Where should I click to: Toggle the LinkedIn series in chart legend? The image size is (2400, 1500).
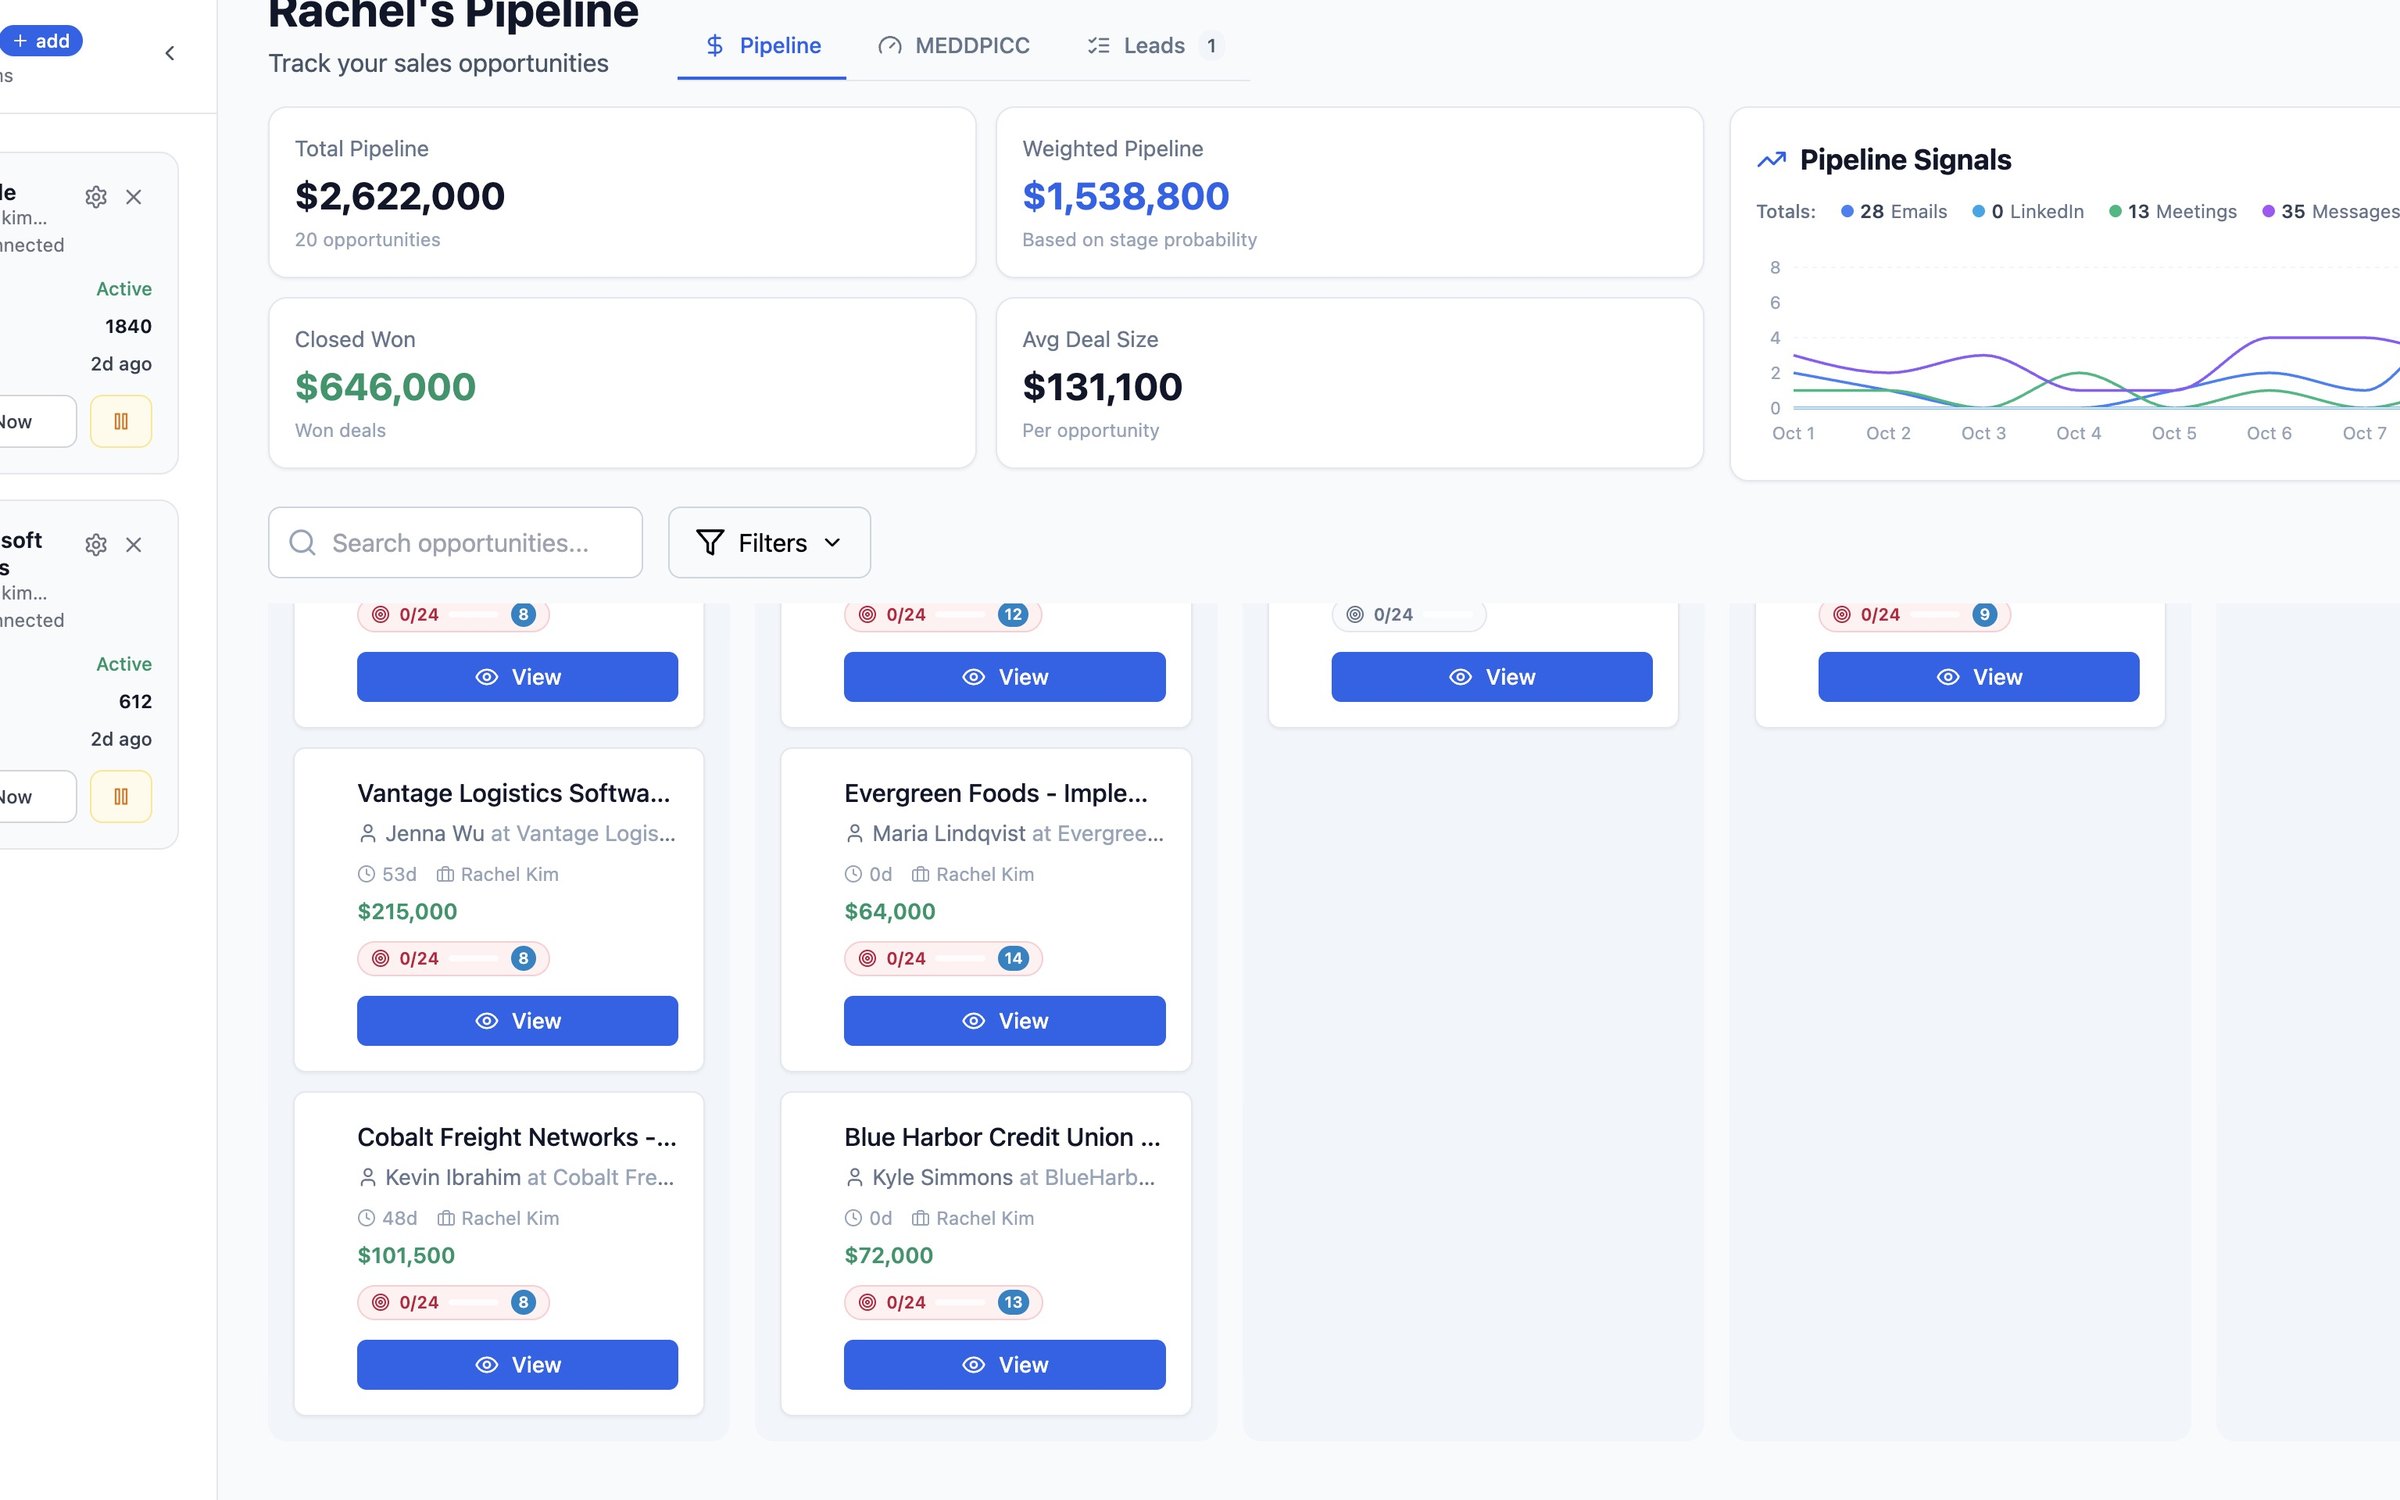pos(2028,212)
